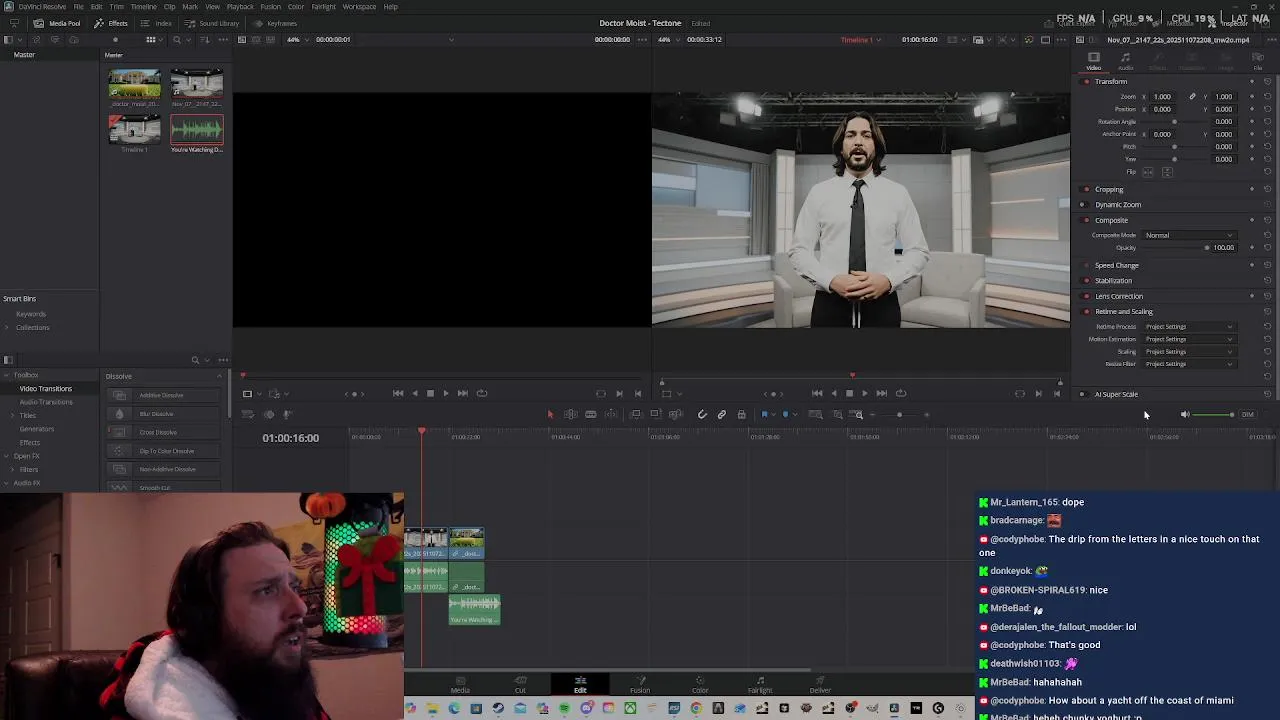Open the Inspector File tab

(1258, 61)
